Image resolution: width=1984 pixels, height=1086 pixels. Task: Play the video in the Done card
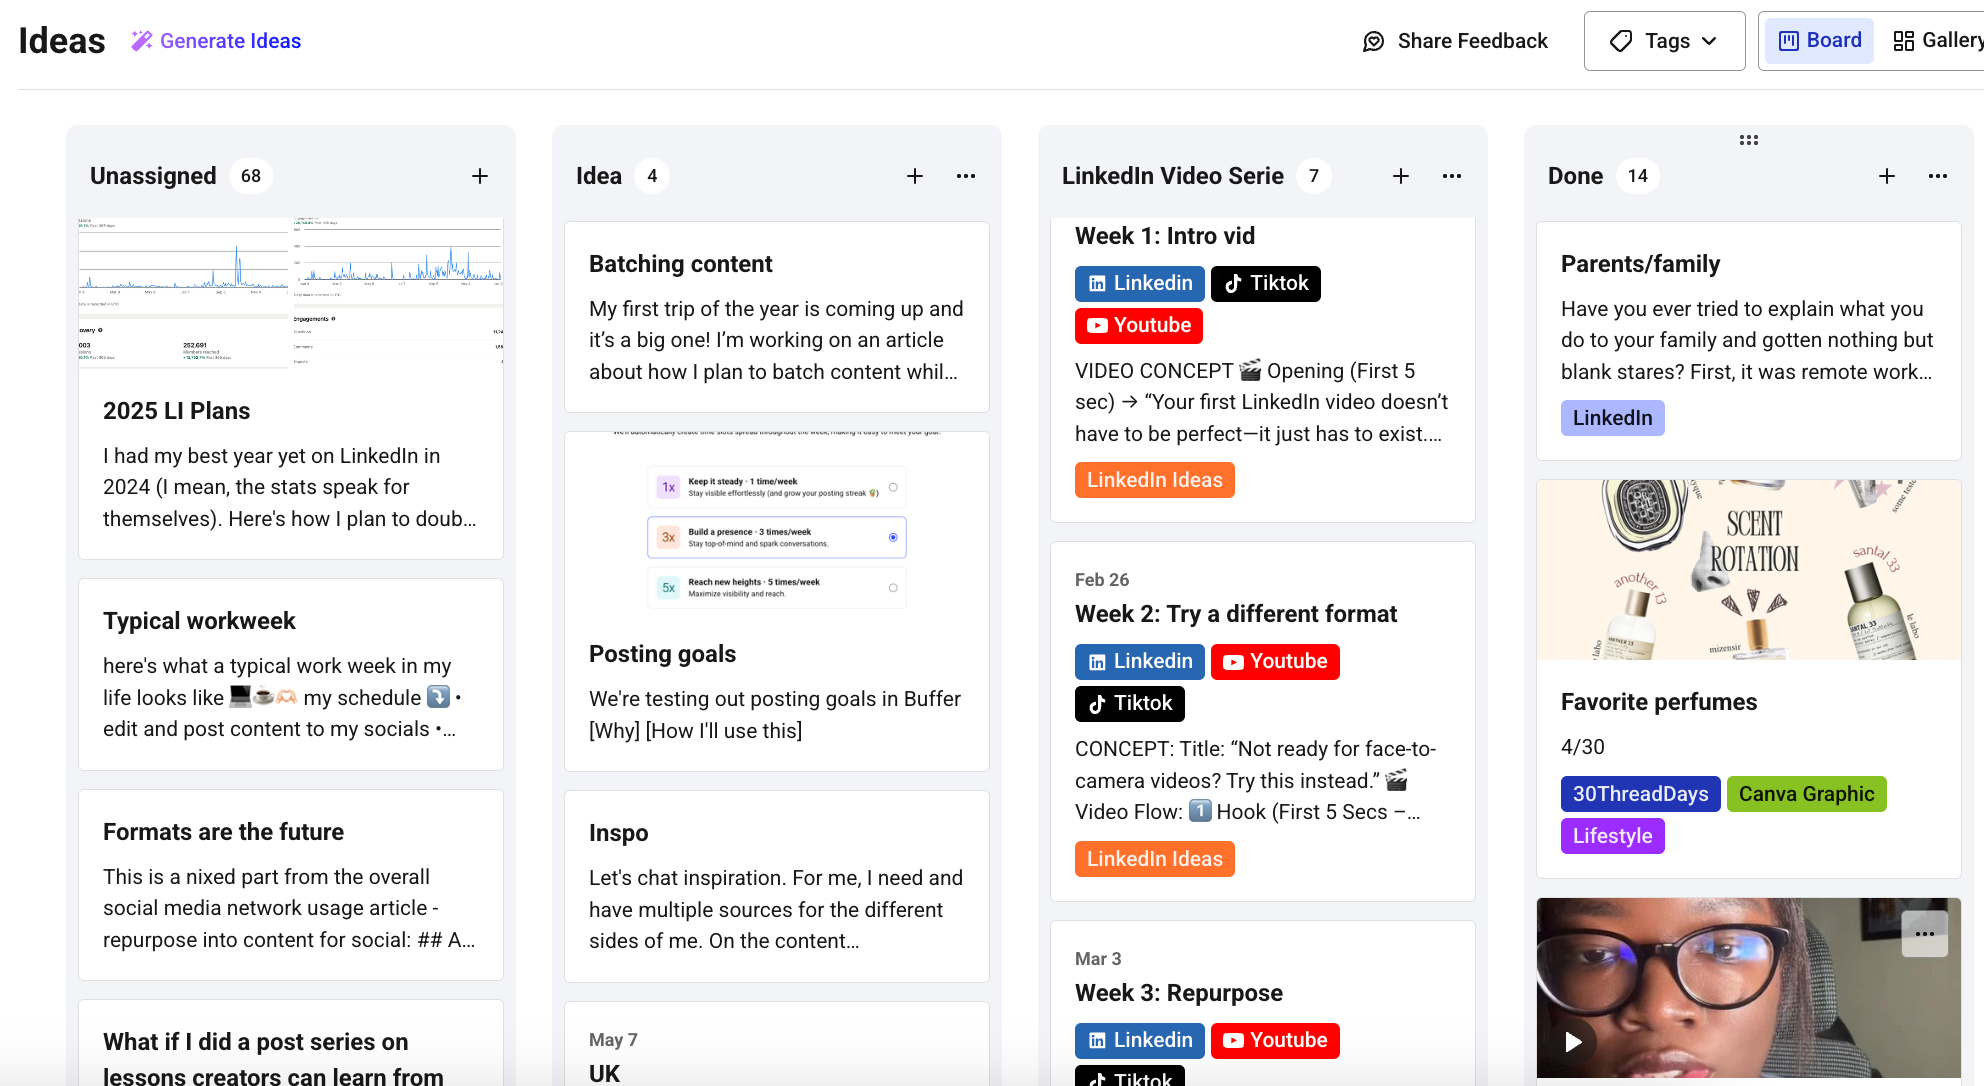point(1573,1042)
